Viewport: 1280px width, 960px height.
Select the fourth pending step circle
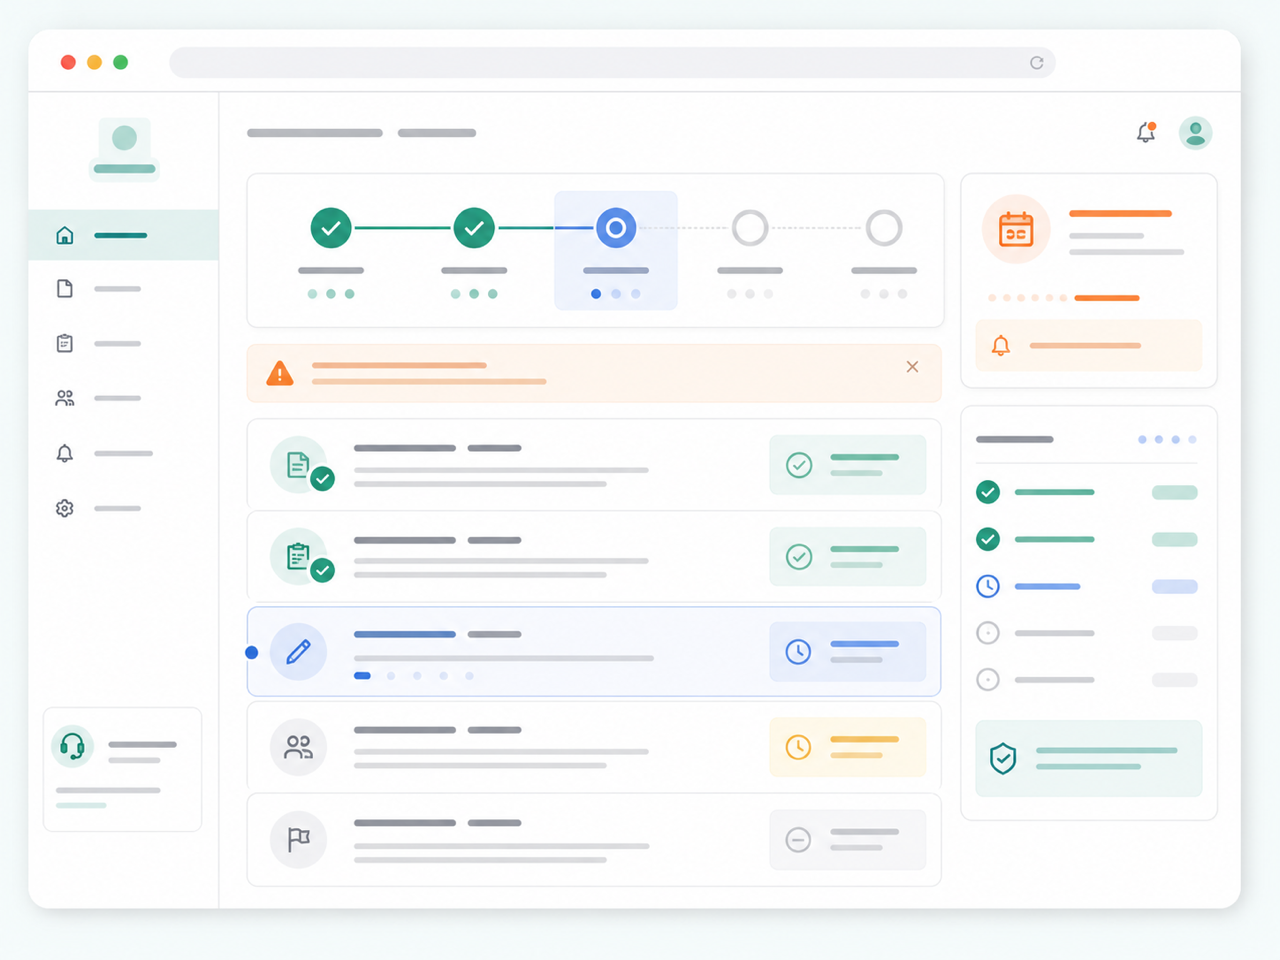750,228
